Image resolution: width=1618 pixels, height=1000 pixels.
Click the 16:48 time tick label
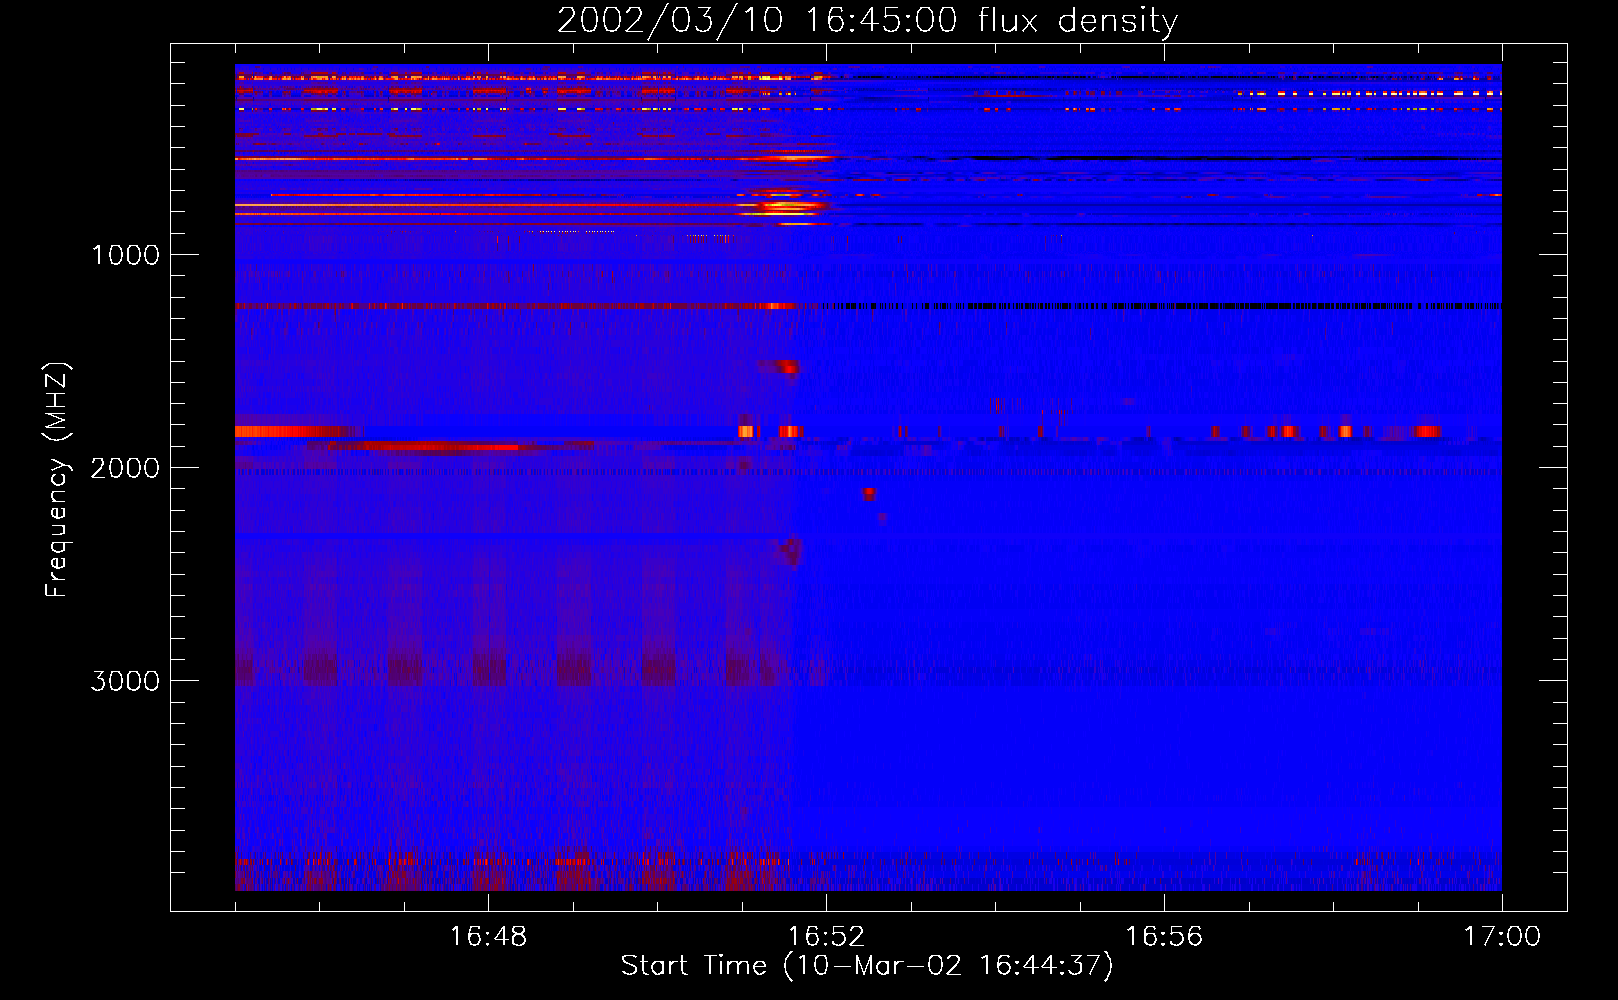(x=488, y=937)
